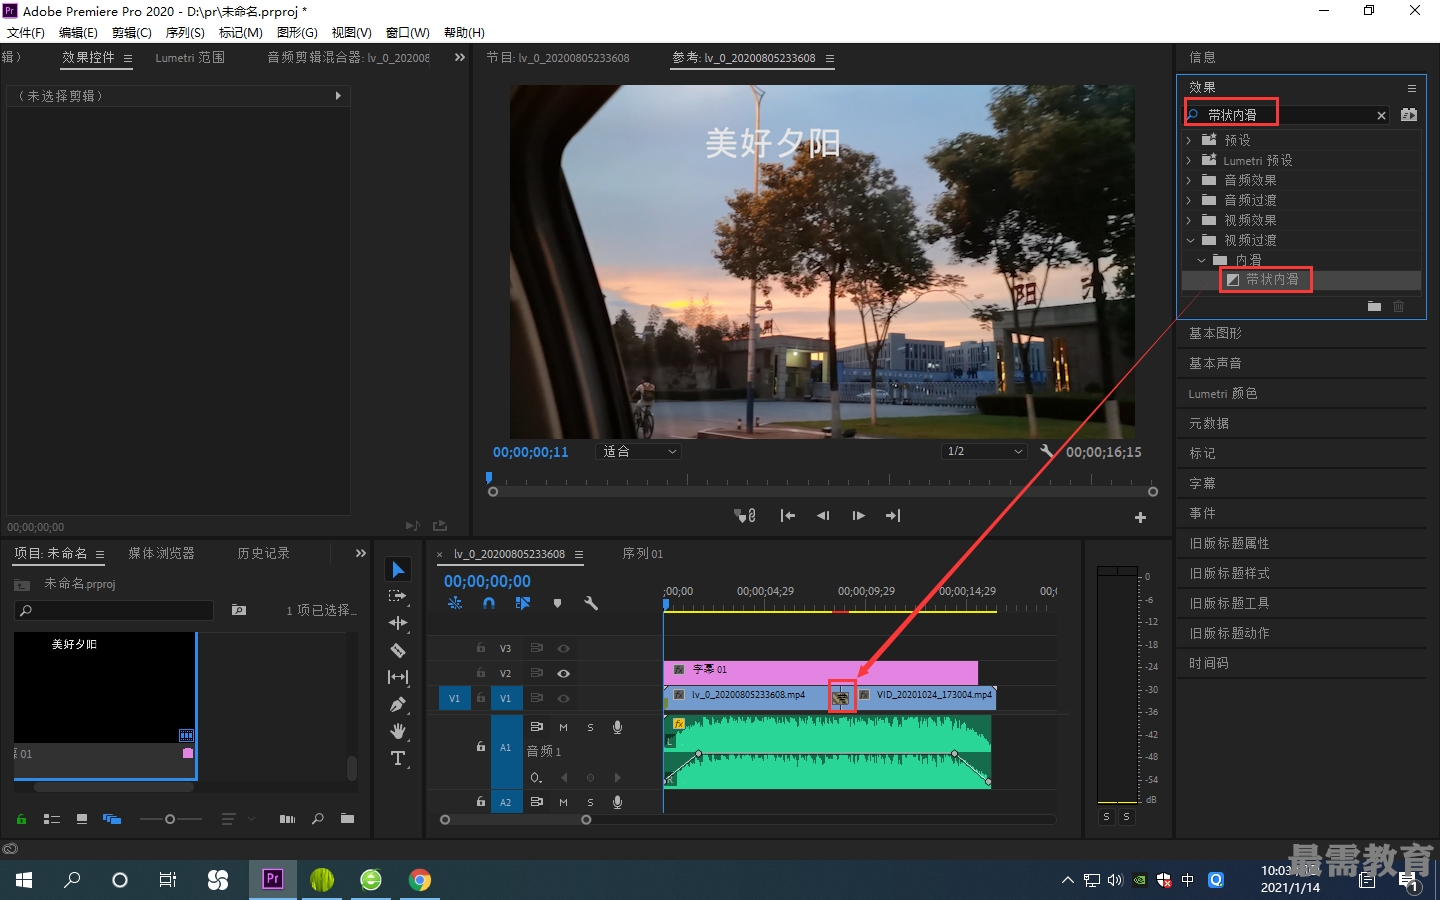Mute audio track A1
This screenshot has height=900, width=1440.
pyautogui.click(x=563, y=727)
